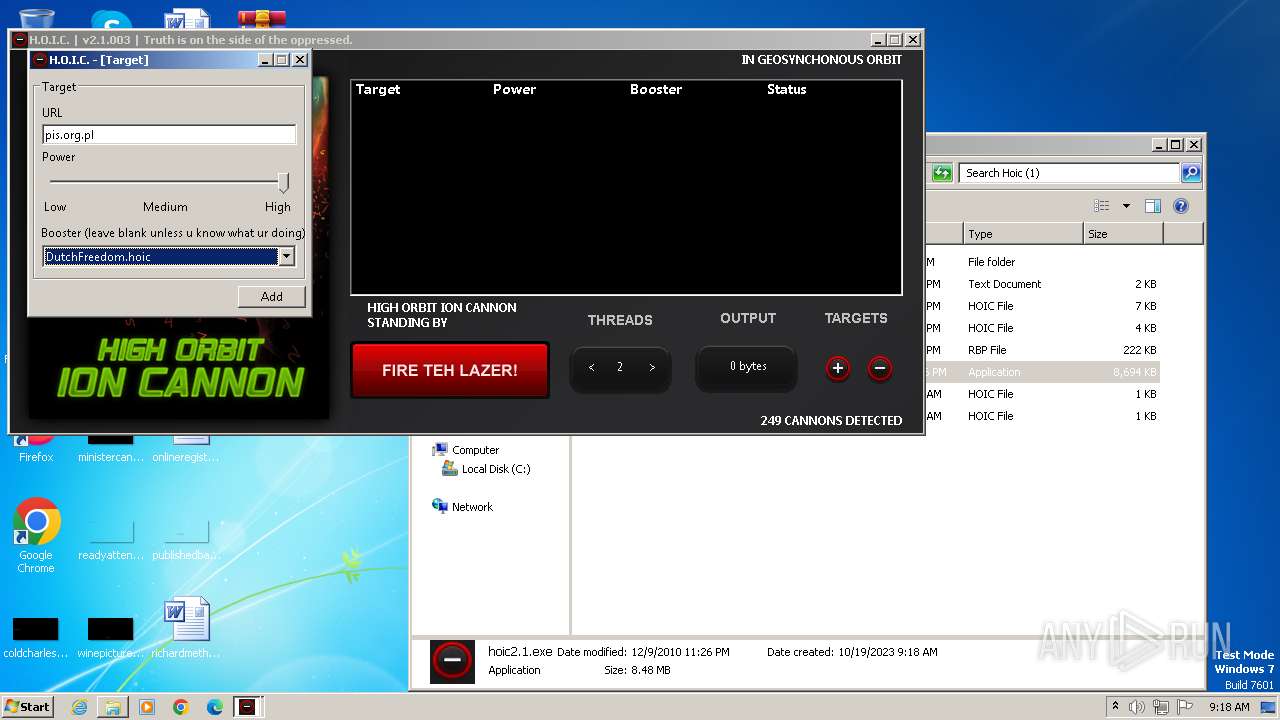Screen dimensions: 1280x720
Task: Toggle the Explorer preview pane icon
Action: pos(1153,206)
